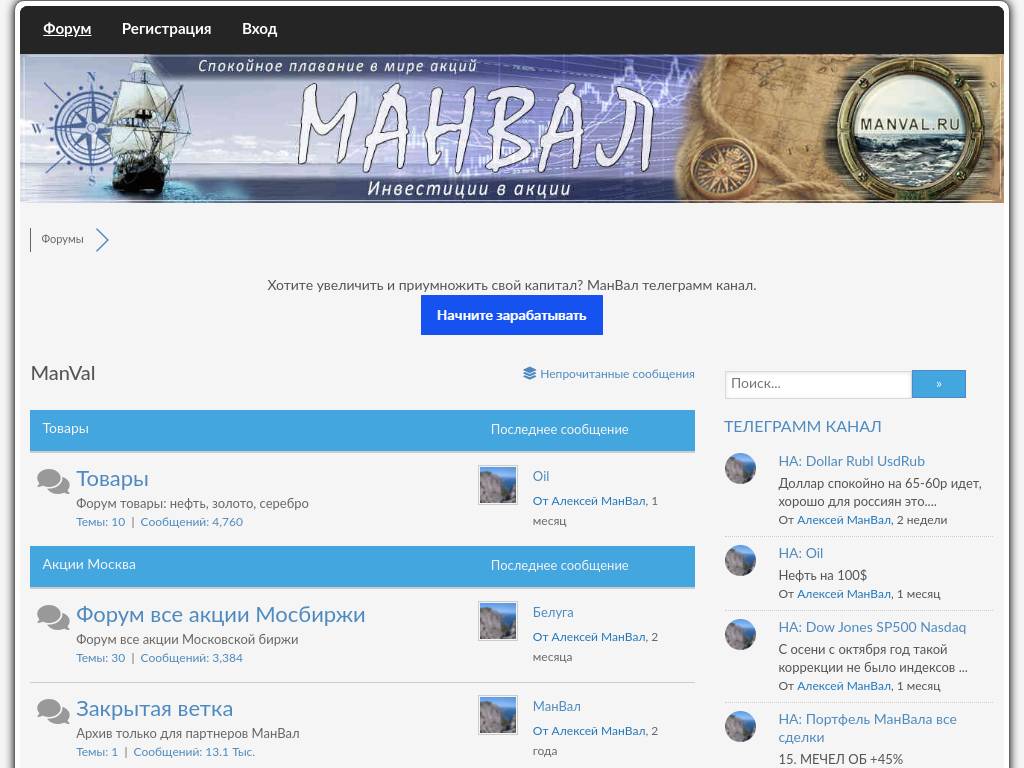Image resolution: width=1024 pixels, height=768 pixels.
Task: Click the Товары forum speech-bubble icon
Action: (52, 481)
